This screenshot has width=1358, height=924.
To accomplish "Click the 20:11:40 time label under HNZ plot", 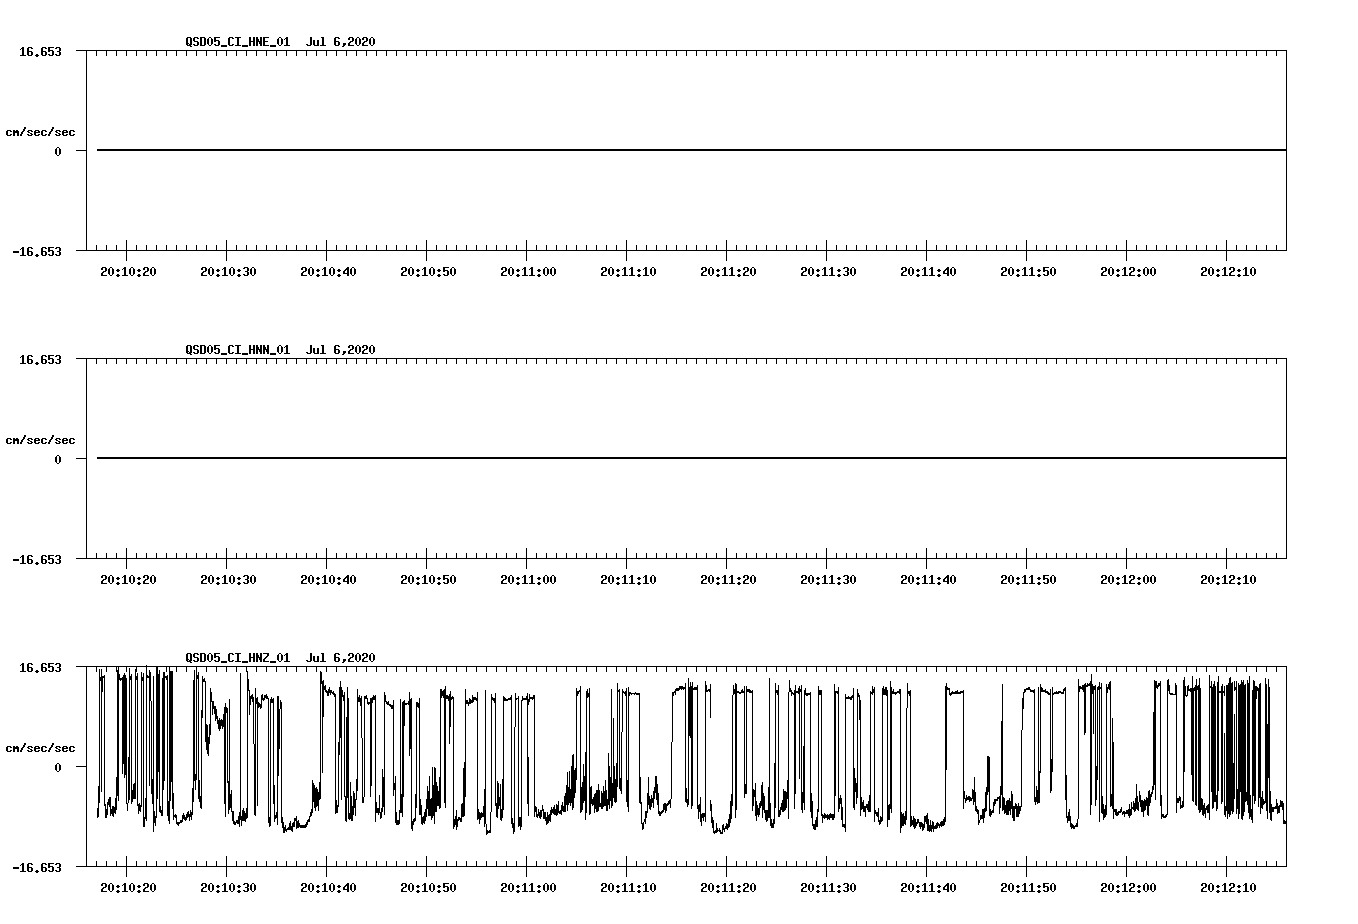I will point(928,887).
